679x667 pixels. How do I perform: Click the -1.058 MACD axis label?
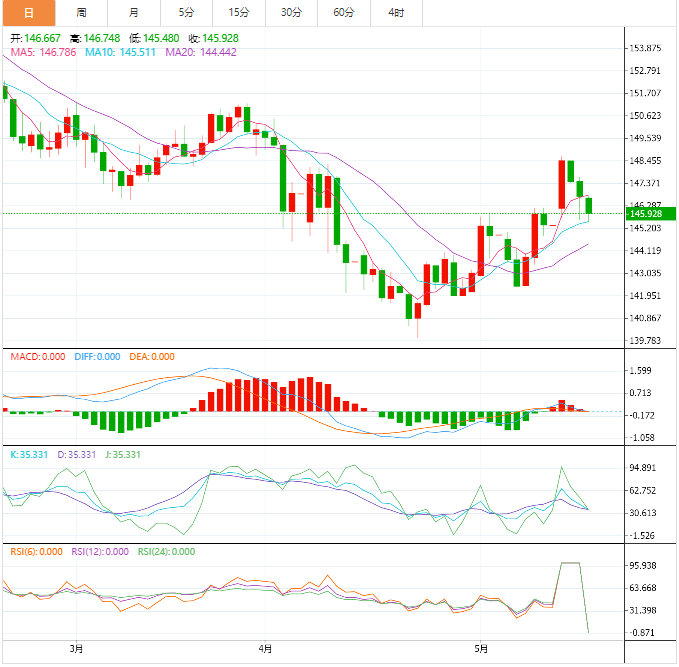point(642,438)
